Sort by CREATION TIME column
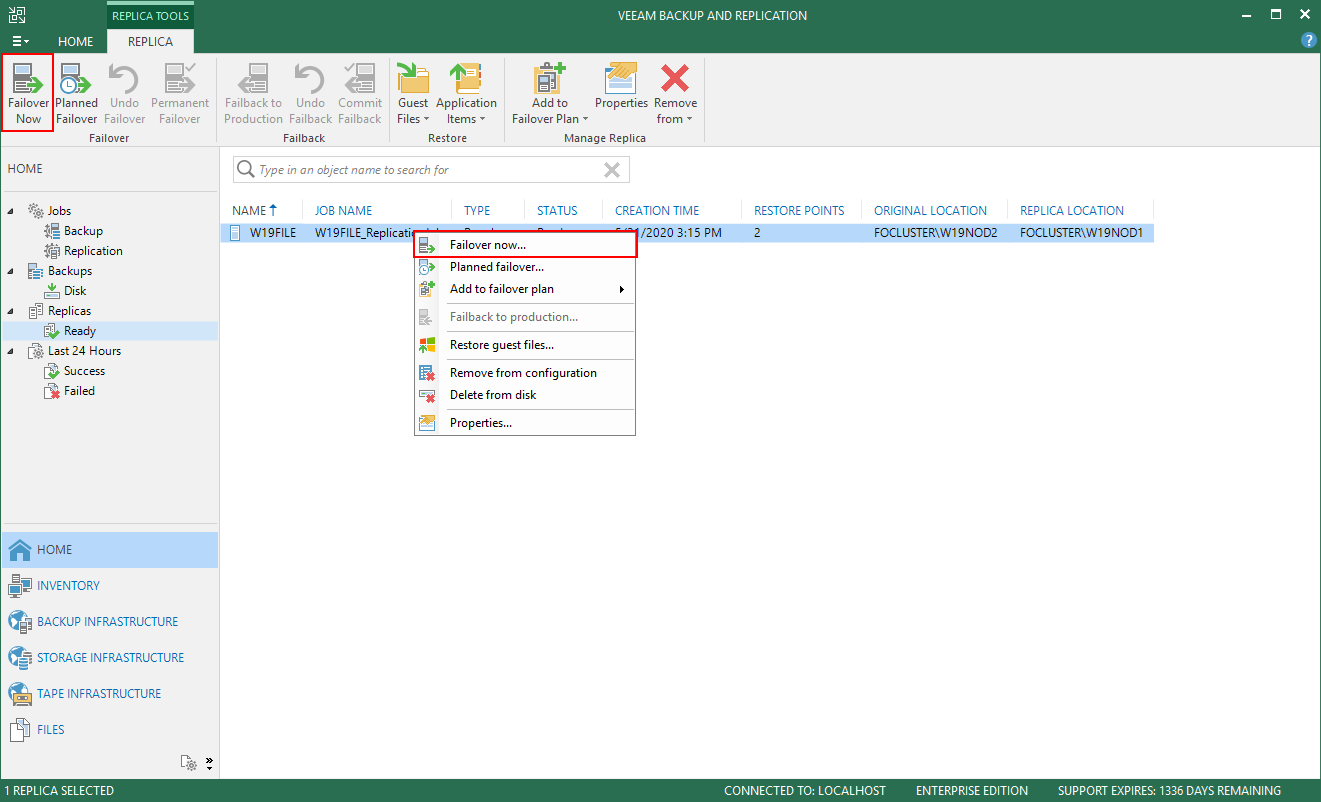1321x802 pixels. tap(657, 210)
